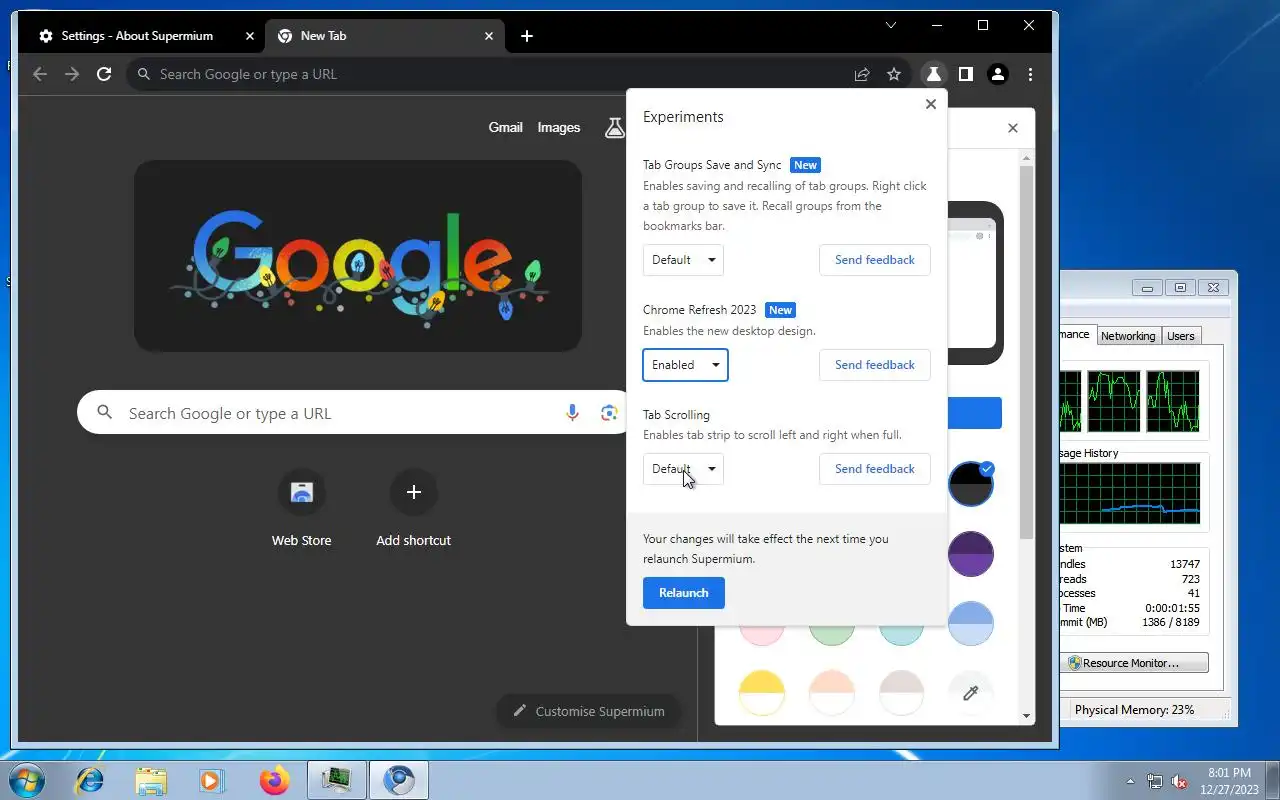The image size is (1280, 800).
Task: Open the Windows Start orb
Action: pyautogui.click(x=26, y=779)
